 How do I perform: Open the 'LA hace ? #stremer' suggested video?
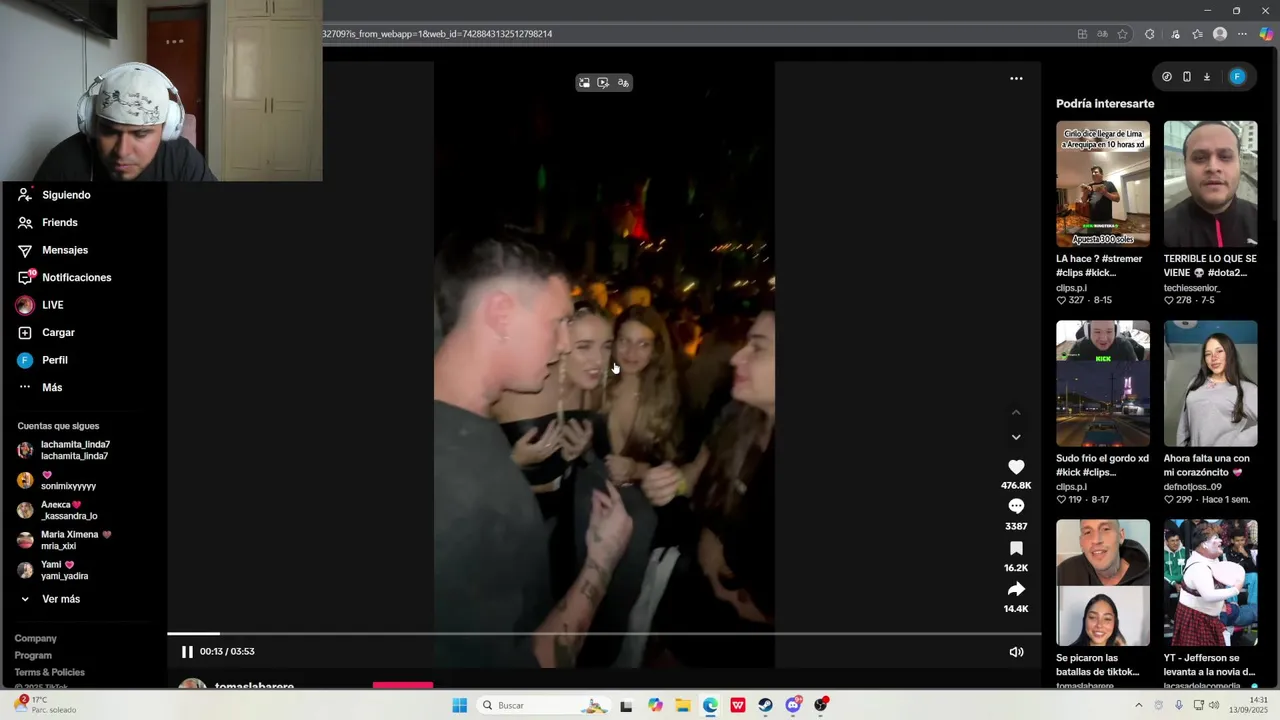[1103, 184]
